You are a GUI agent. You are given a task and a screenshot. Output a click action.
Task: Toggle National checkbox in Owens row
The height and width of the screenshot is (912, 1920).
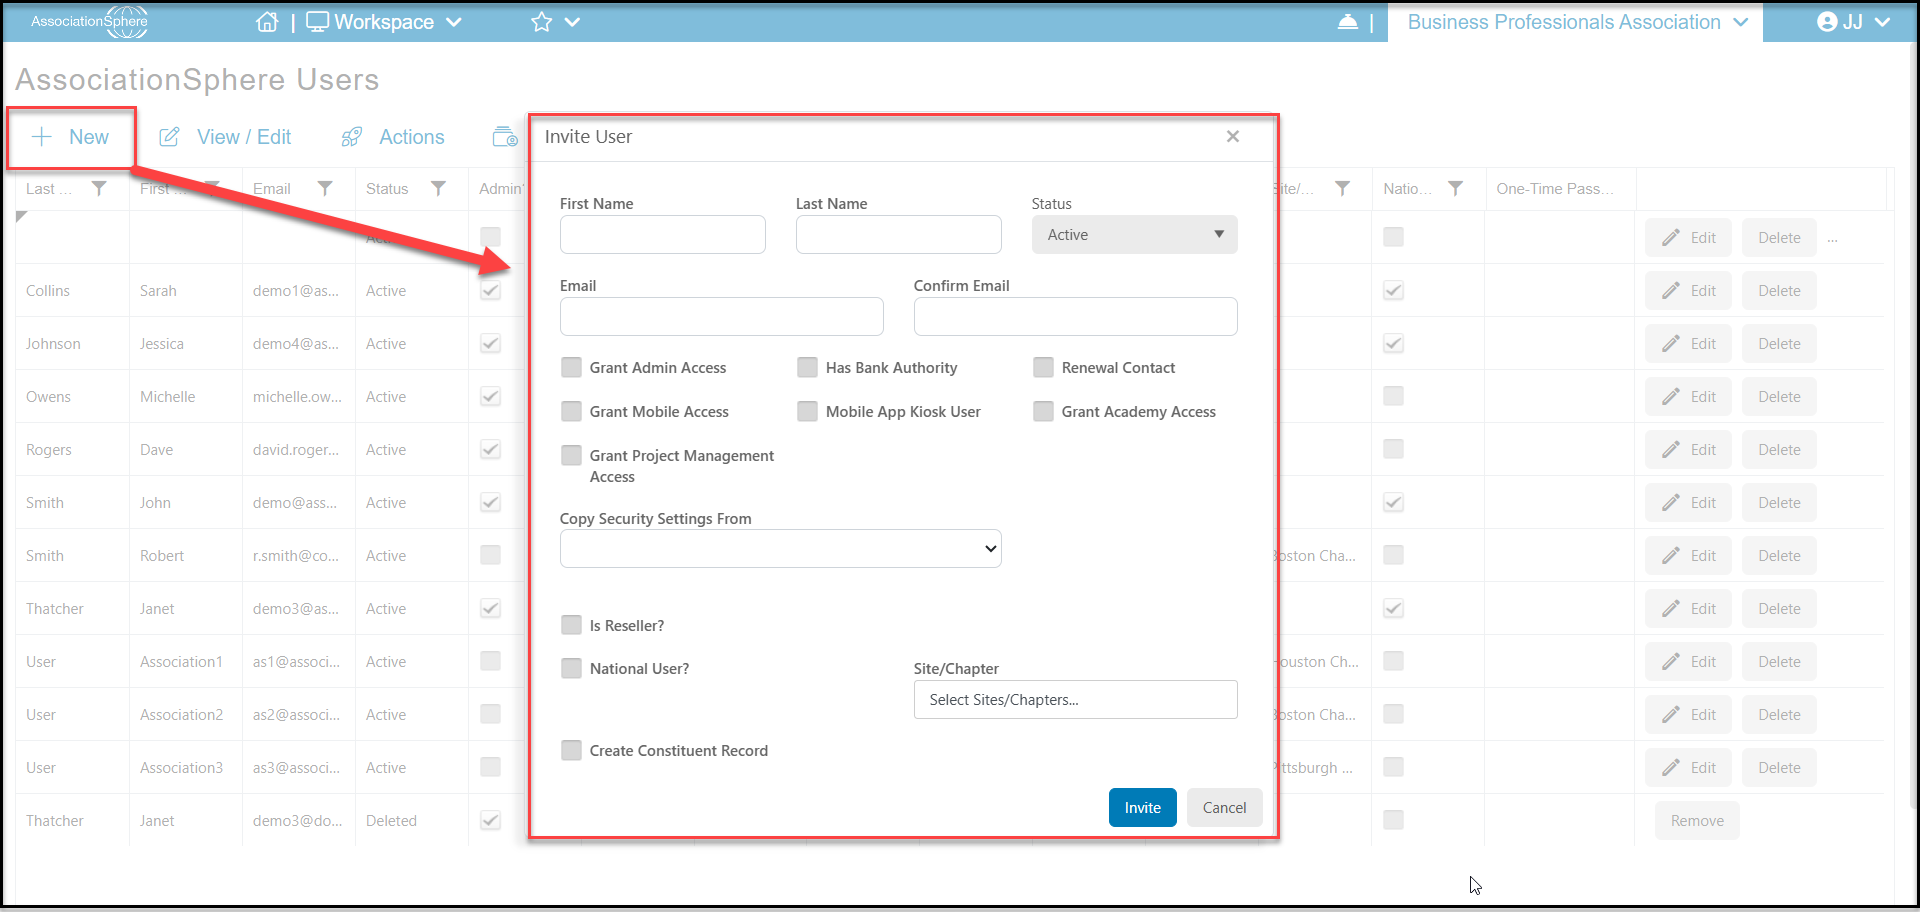coord(1394,397)
